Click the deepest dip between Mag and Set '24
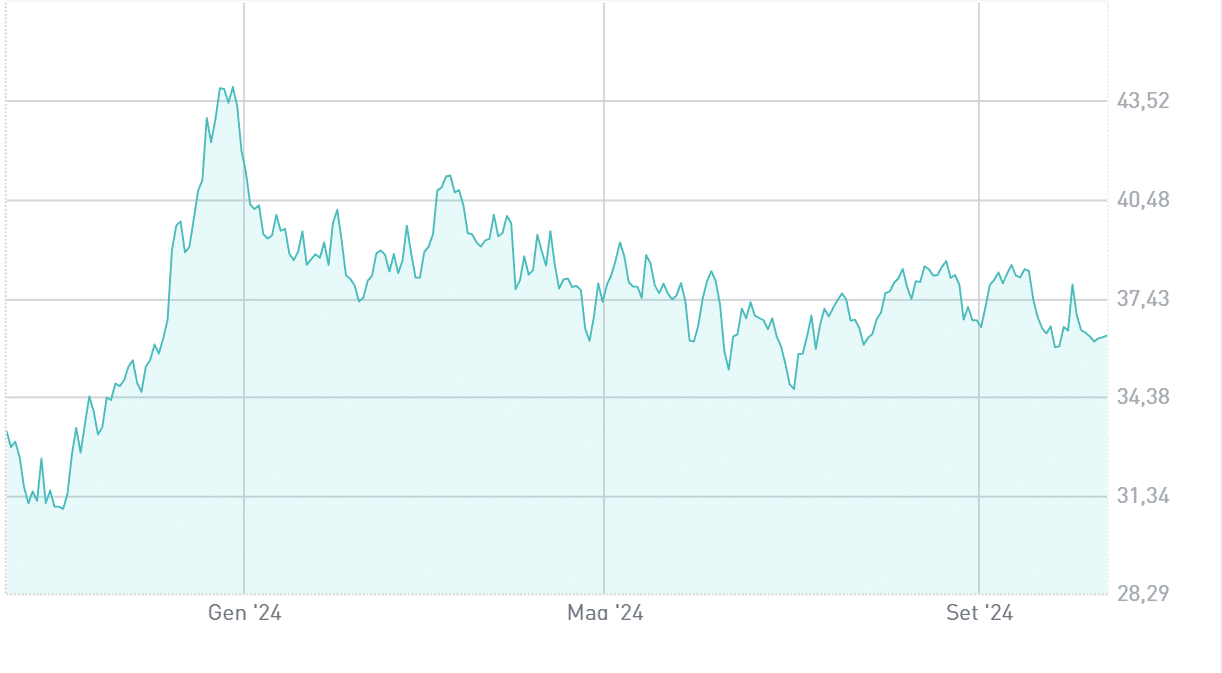 click(793, 388)
